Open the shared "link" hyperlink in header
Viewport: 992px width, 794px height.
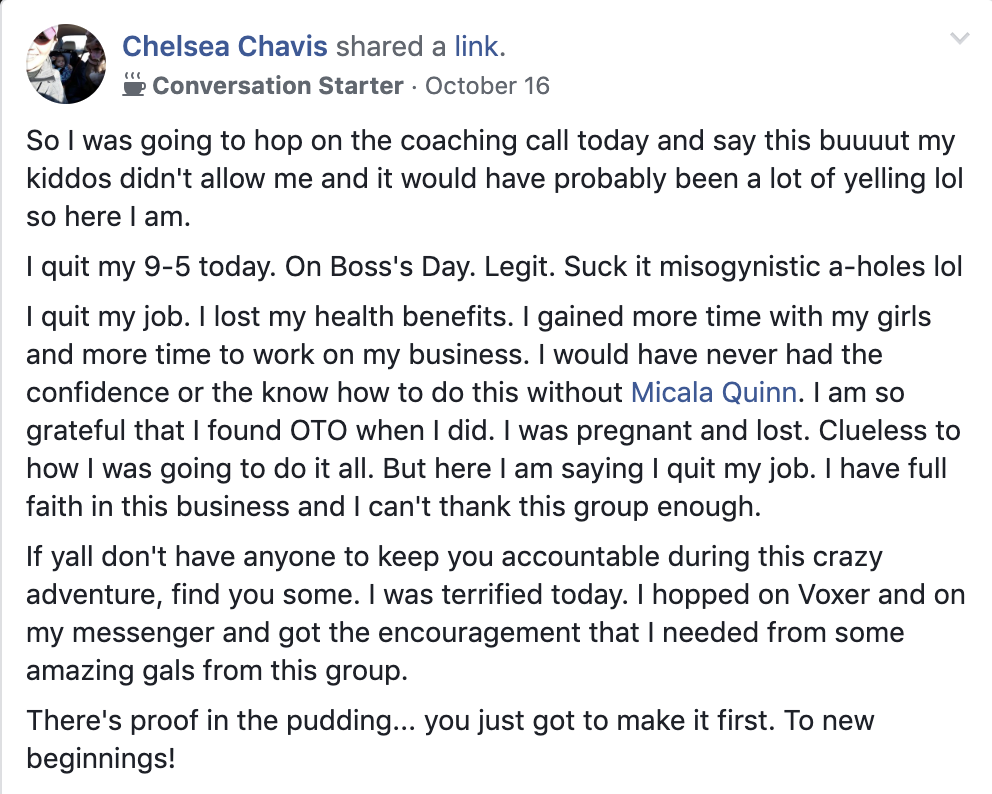point(476,45)
